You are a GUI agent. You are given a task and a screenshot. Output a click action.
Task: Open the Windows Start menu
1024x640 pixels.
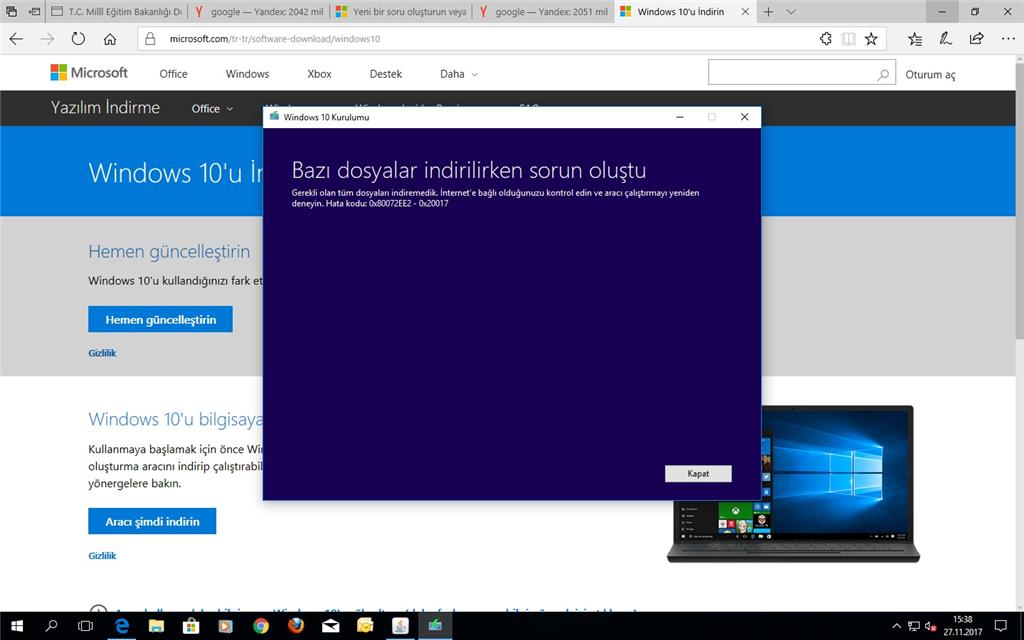click(16, 626)
